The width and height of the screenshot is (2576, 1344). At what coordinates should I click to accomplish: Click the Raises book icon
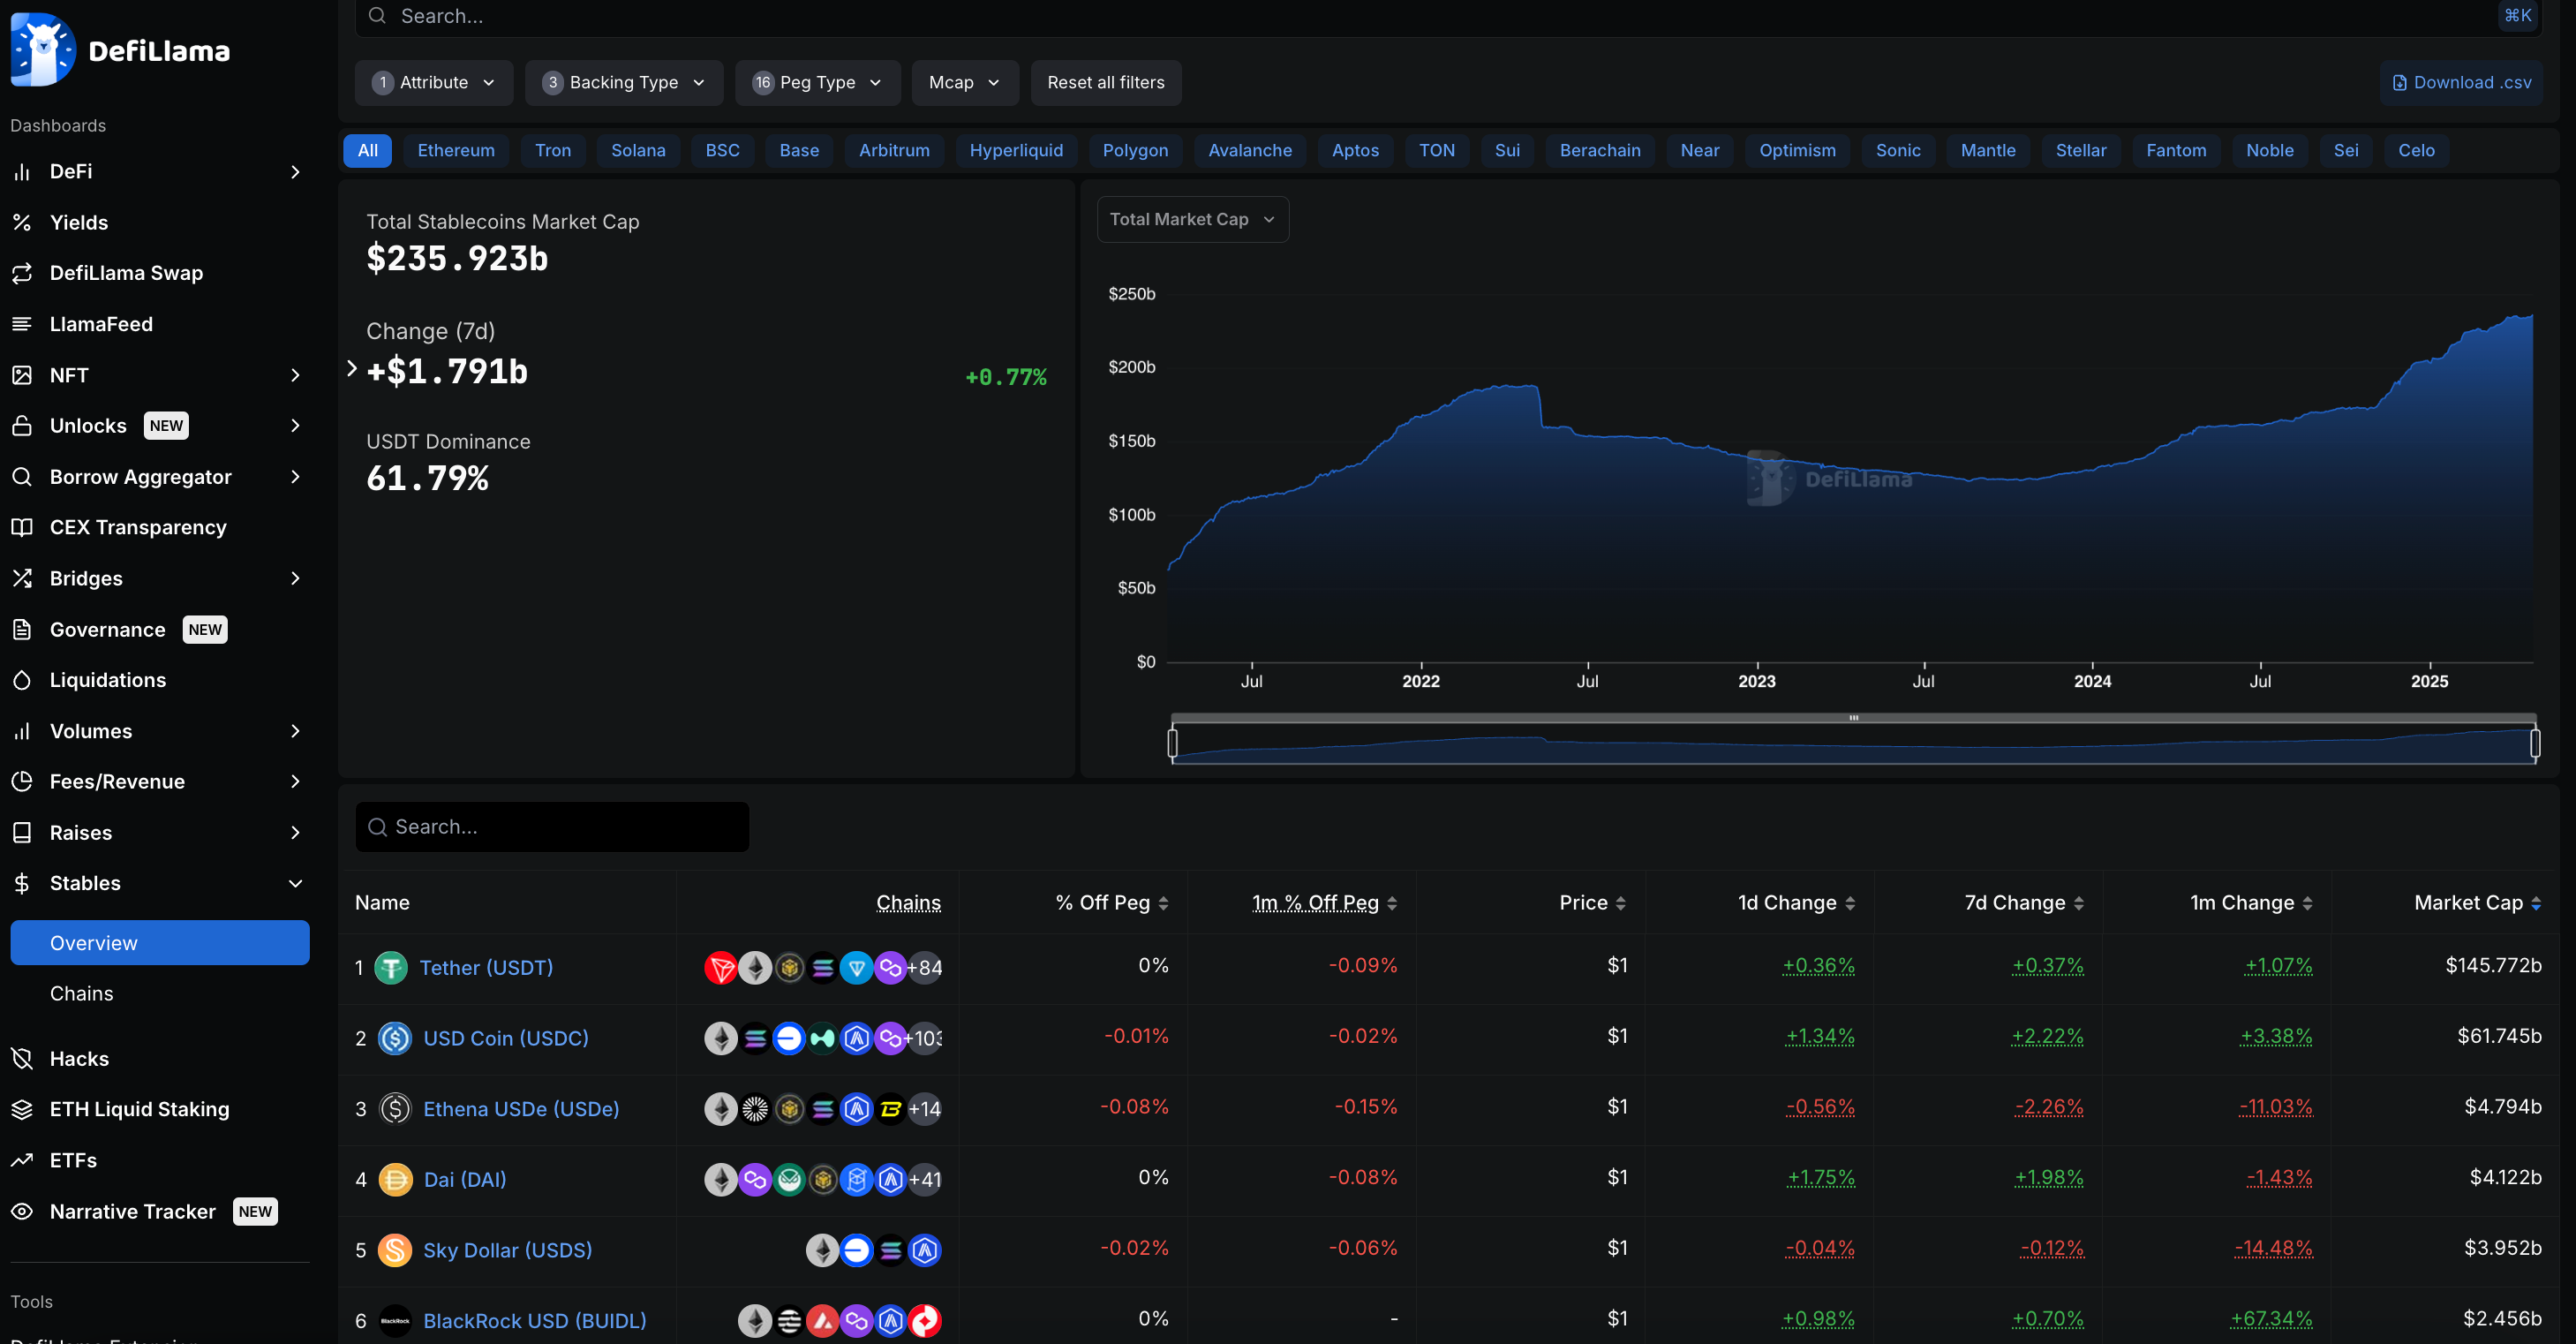pos(22,832)
